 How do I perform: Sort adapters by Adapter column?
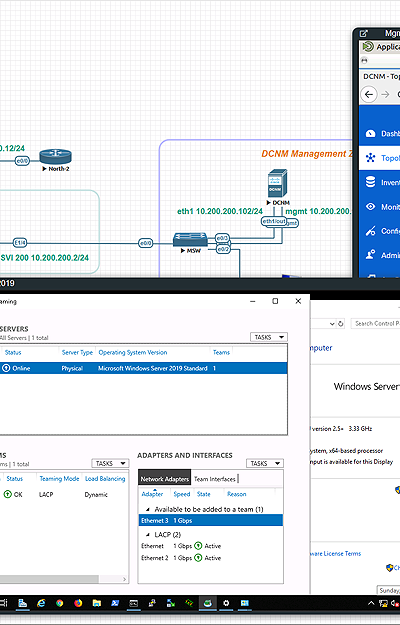click(x=152, y=494)
